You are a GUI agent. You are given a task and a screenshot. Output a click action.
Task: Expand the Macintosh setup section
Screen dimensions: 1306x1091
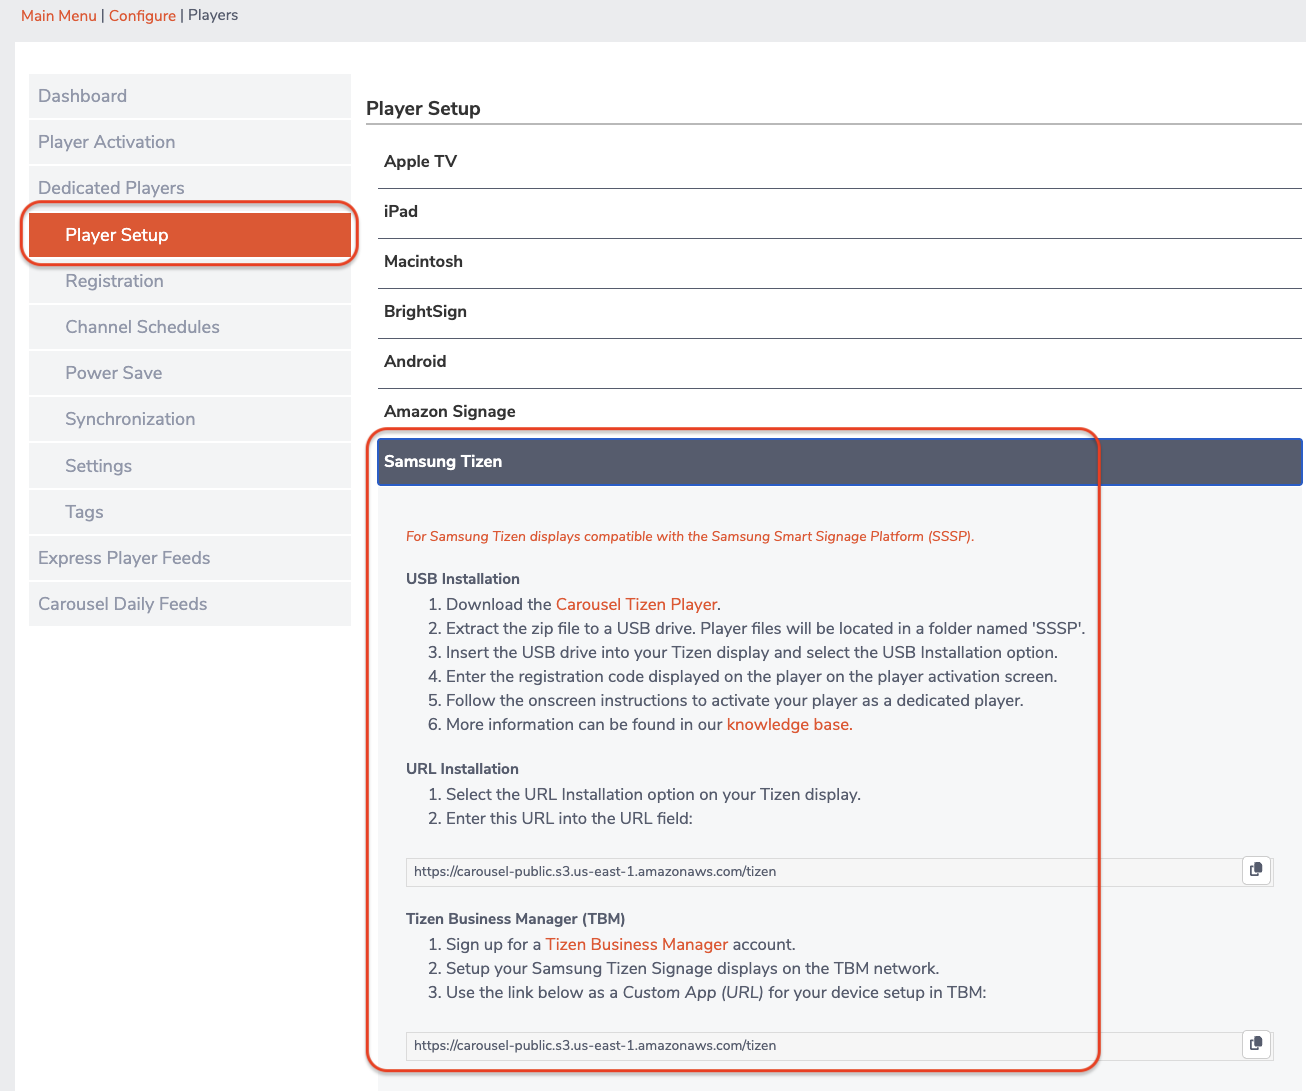pyautogui.click(x=840, y=262)
